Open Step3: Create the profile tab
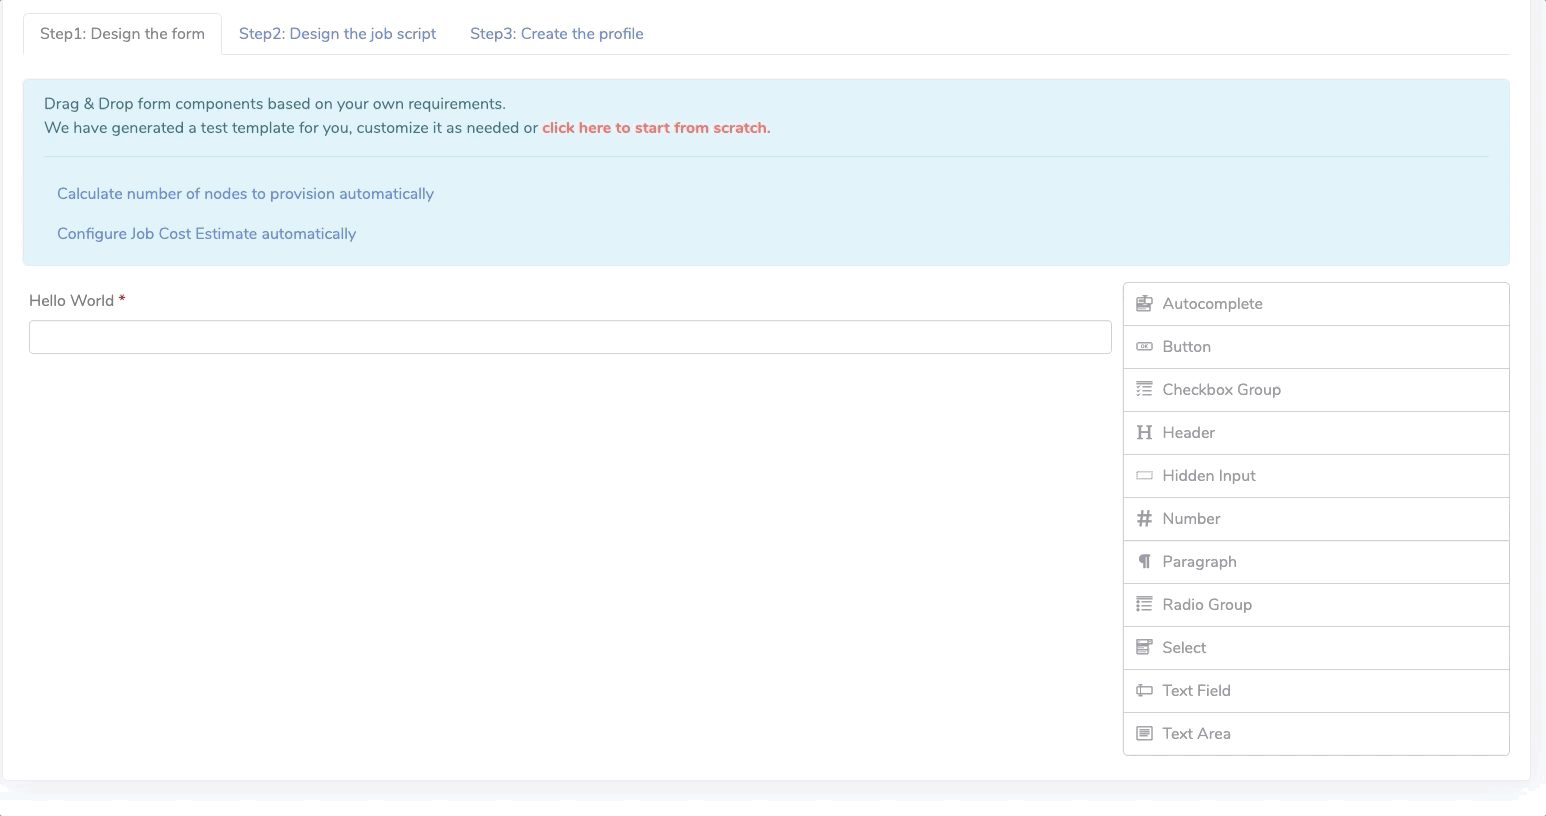Viewport: 1546px width, 816px height. coord(556,34)
